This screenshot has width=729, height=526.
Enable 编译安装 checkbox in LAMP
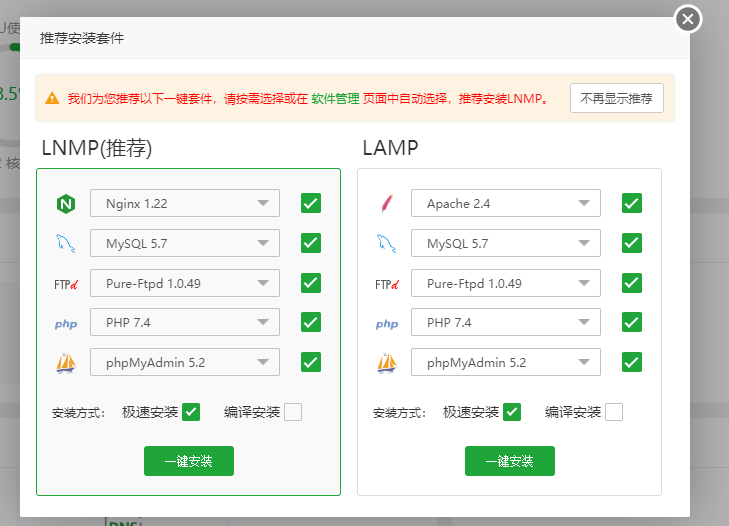614,412
